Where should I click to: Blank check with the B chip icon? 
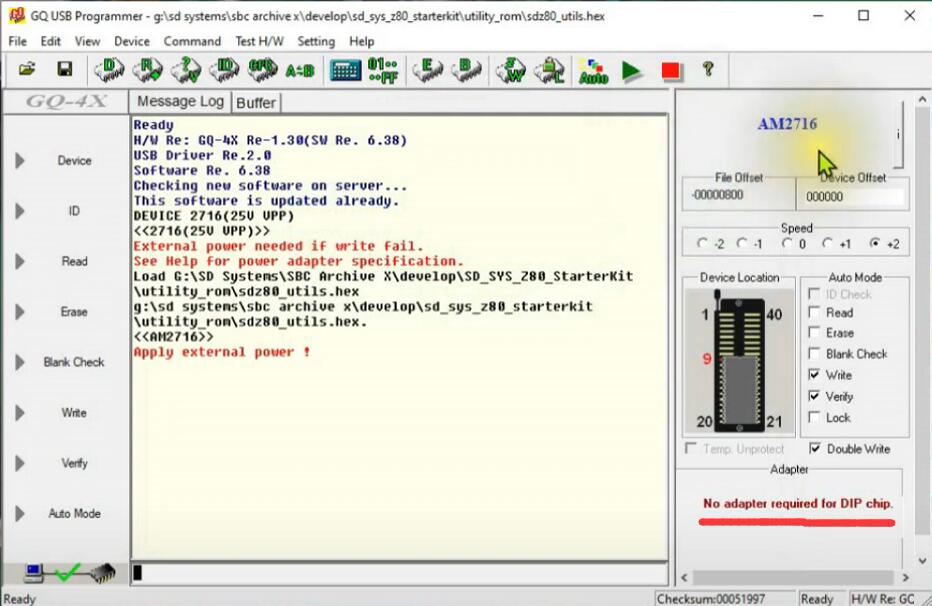[x=466, y=70]
